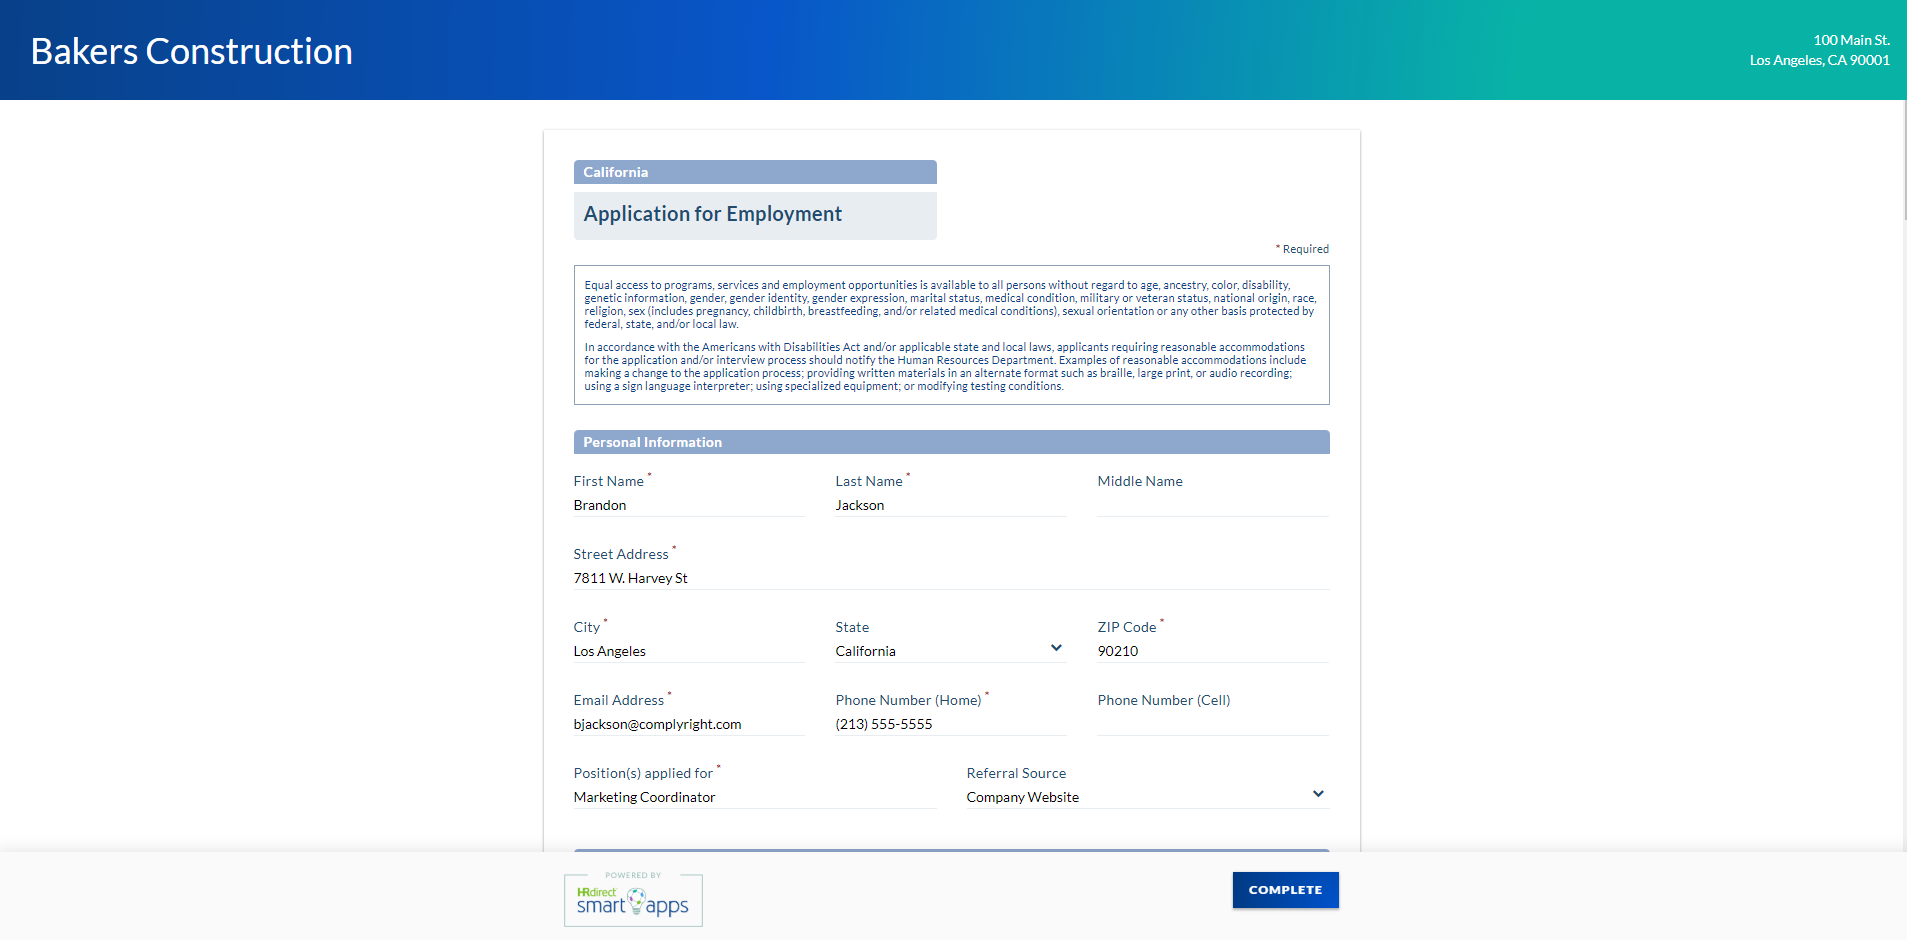The height and width of the screenshot is (940, 1907).
Task: Select the California section banner
Action: coord(754,171)
